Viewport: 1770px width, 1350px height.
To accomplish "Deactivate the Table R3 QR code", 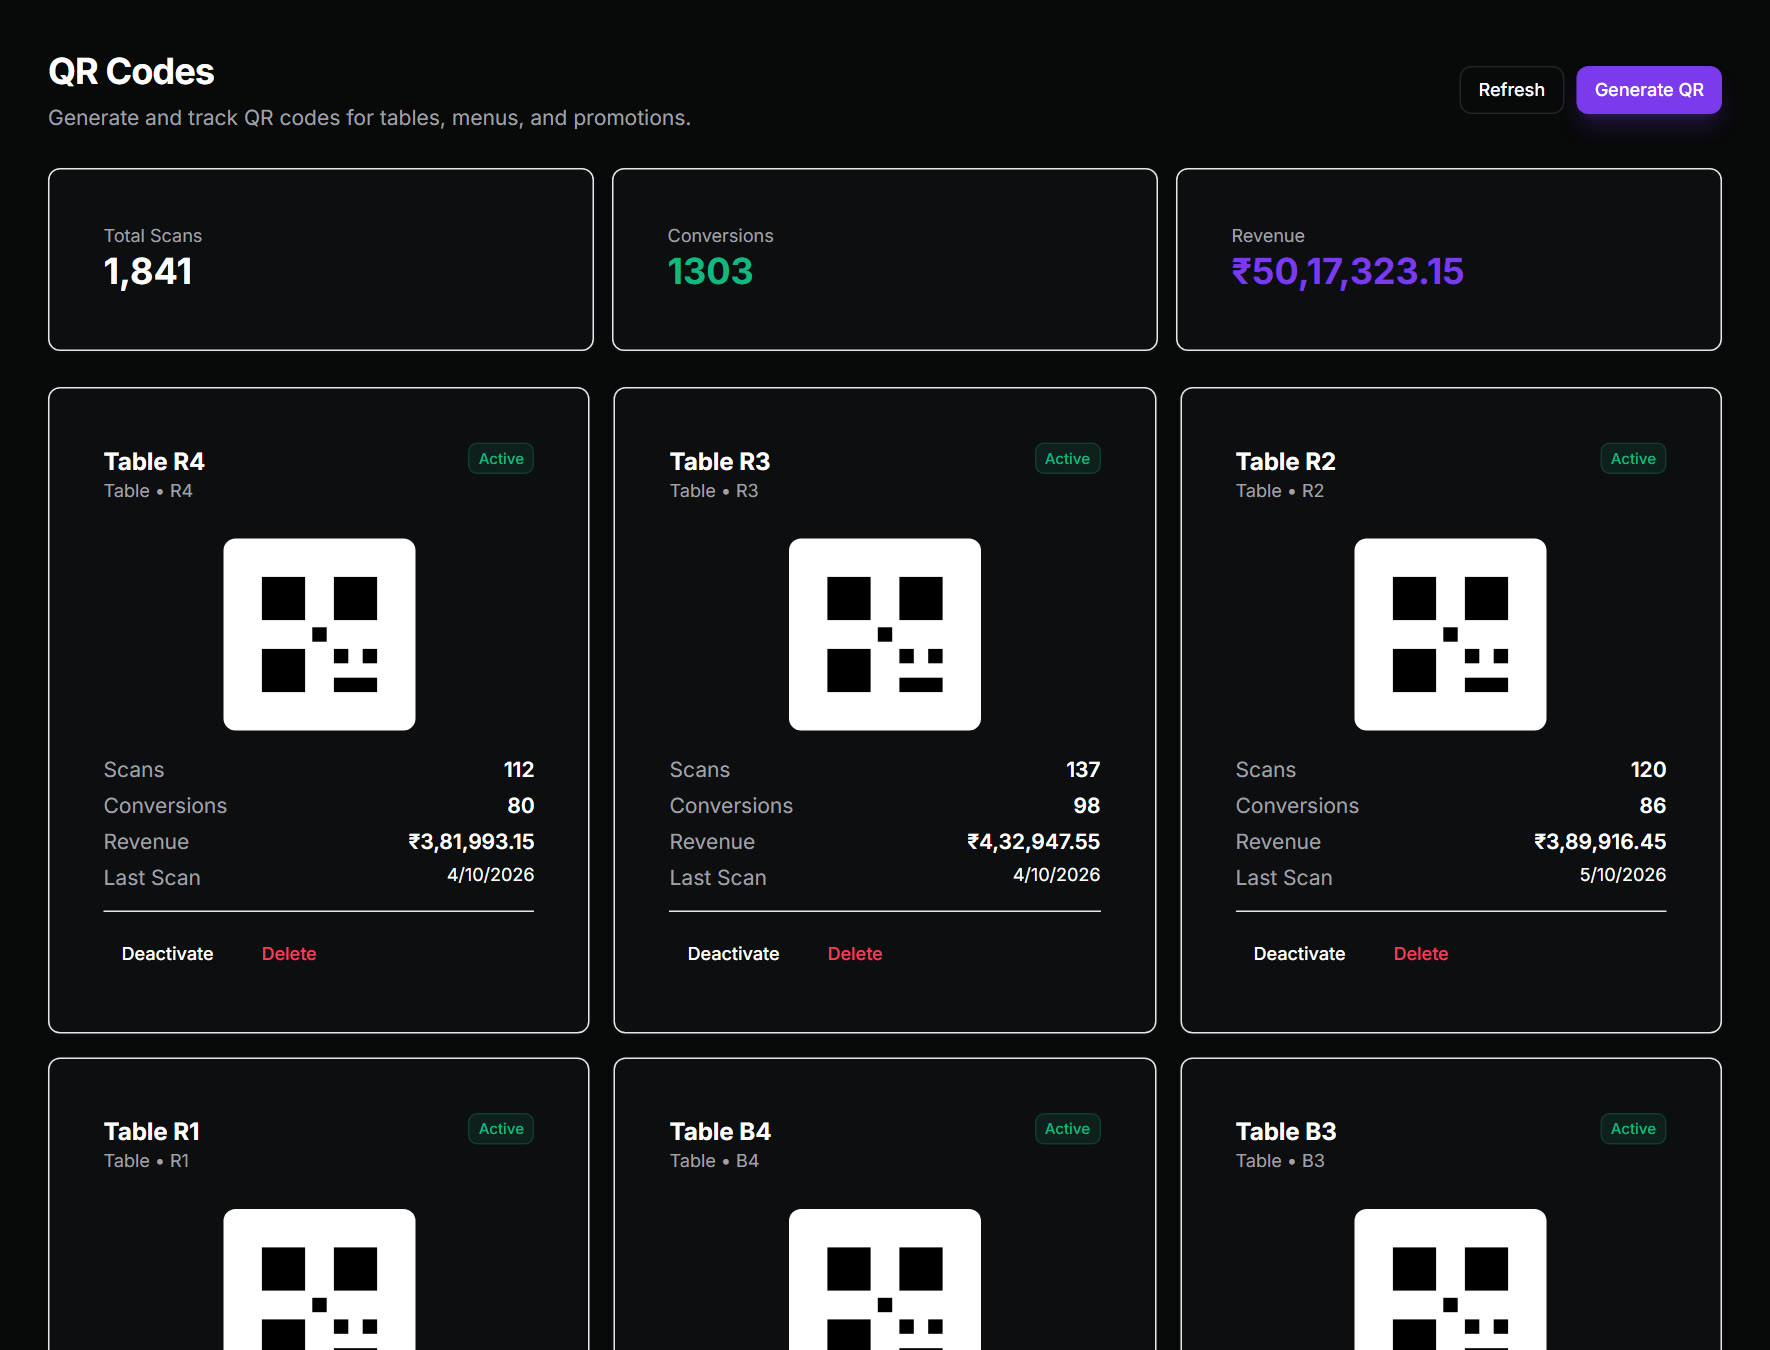I will [733, 954].
